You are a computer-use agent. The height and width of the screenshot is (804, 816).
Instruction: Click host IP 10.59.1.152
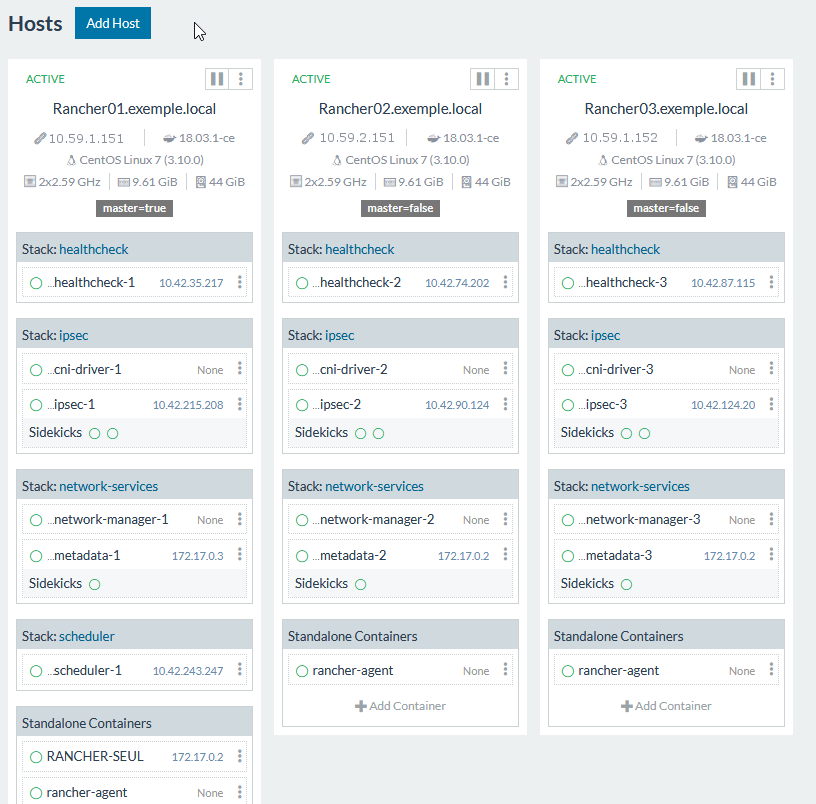click(620, 138)
